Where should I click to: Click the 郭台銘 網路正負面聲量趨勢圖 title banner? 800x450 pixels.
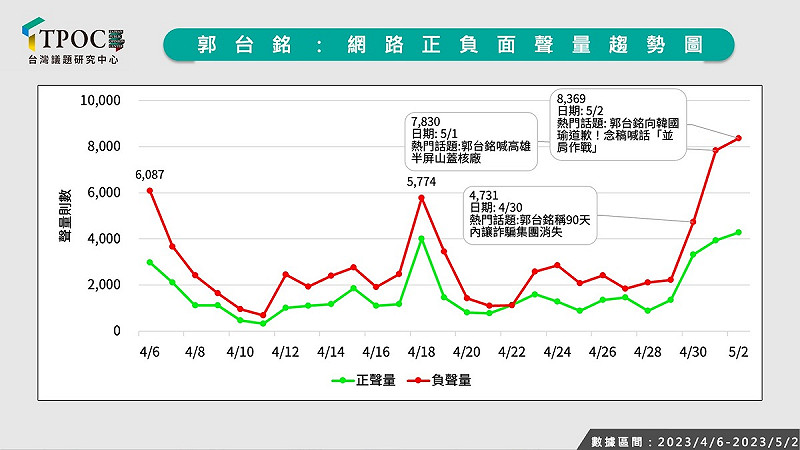(x=448, y=45)
